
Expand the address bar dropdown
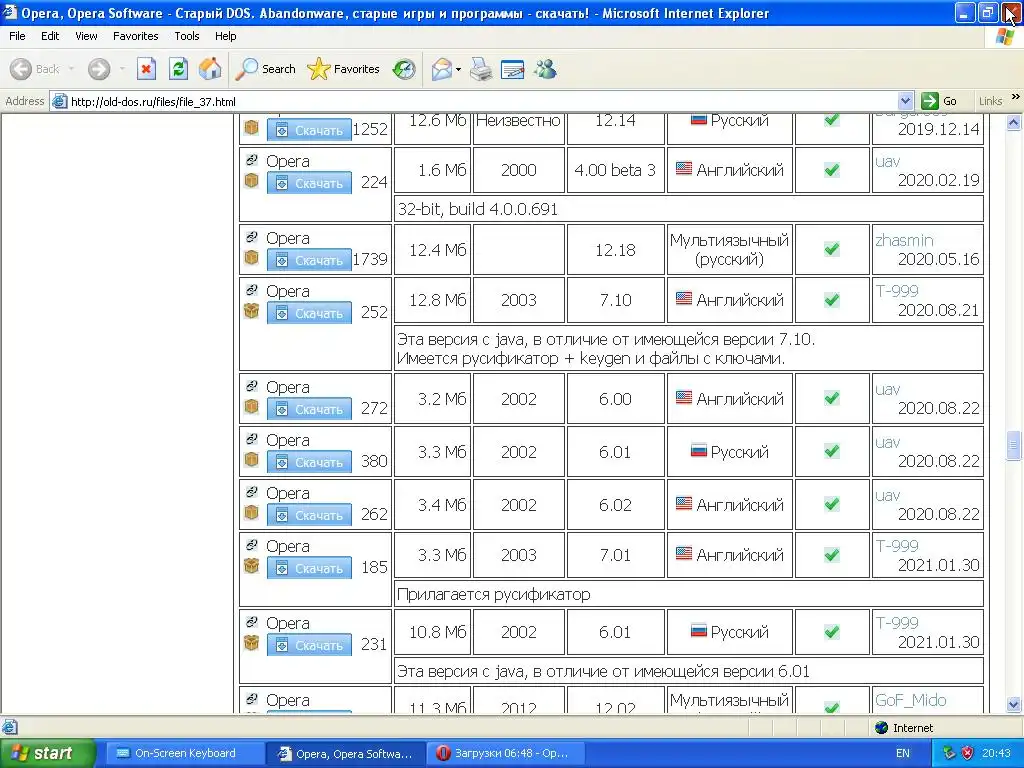[905, 101]
